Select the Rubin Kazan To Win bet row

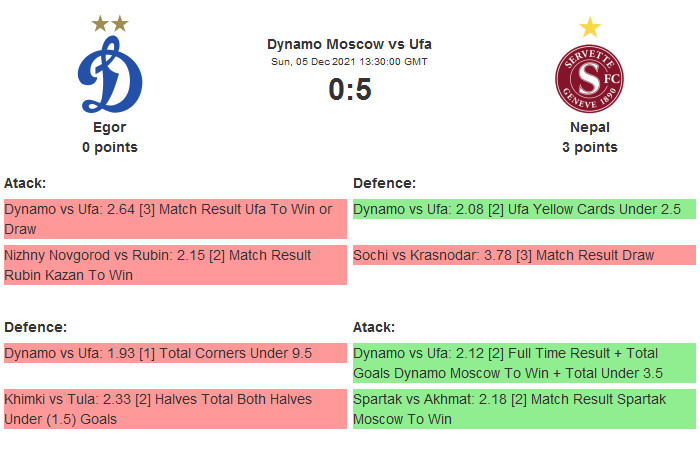click(x=175, y=265)
